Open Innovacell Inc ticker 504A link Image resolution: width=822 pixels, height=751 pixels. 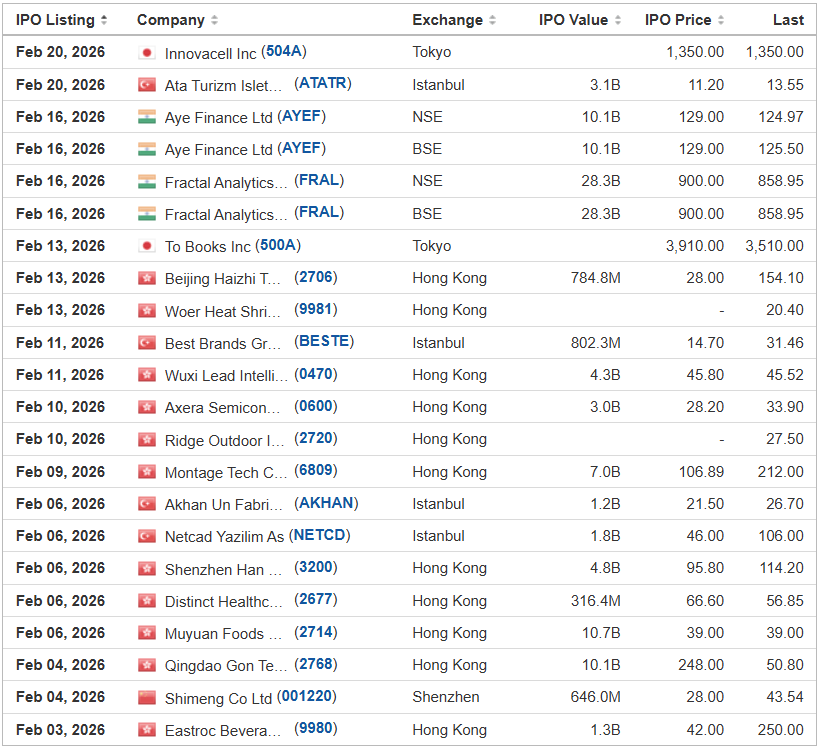[284, 51]
